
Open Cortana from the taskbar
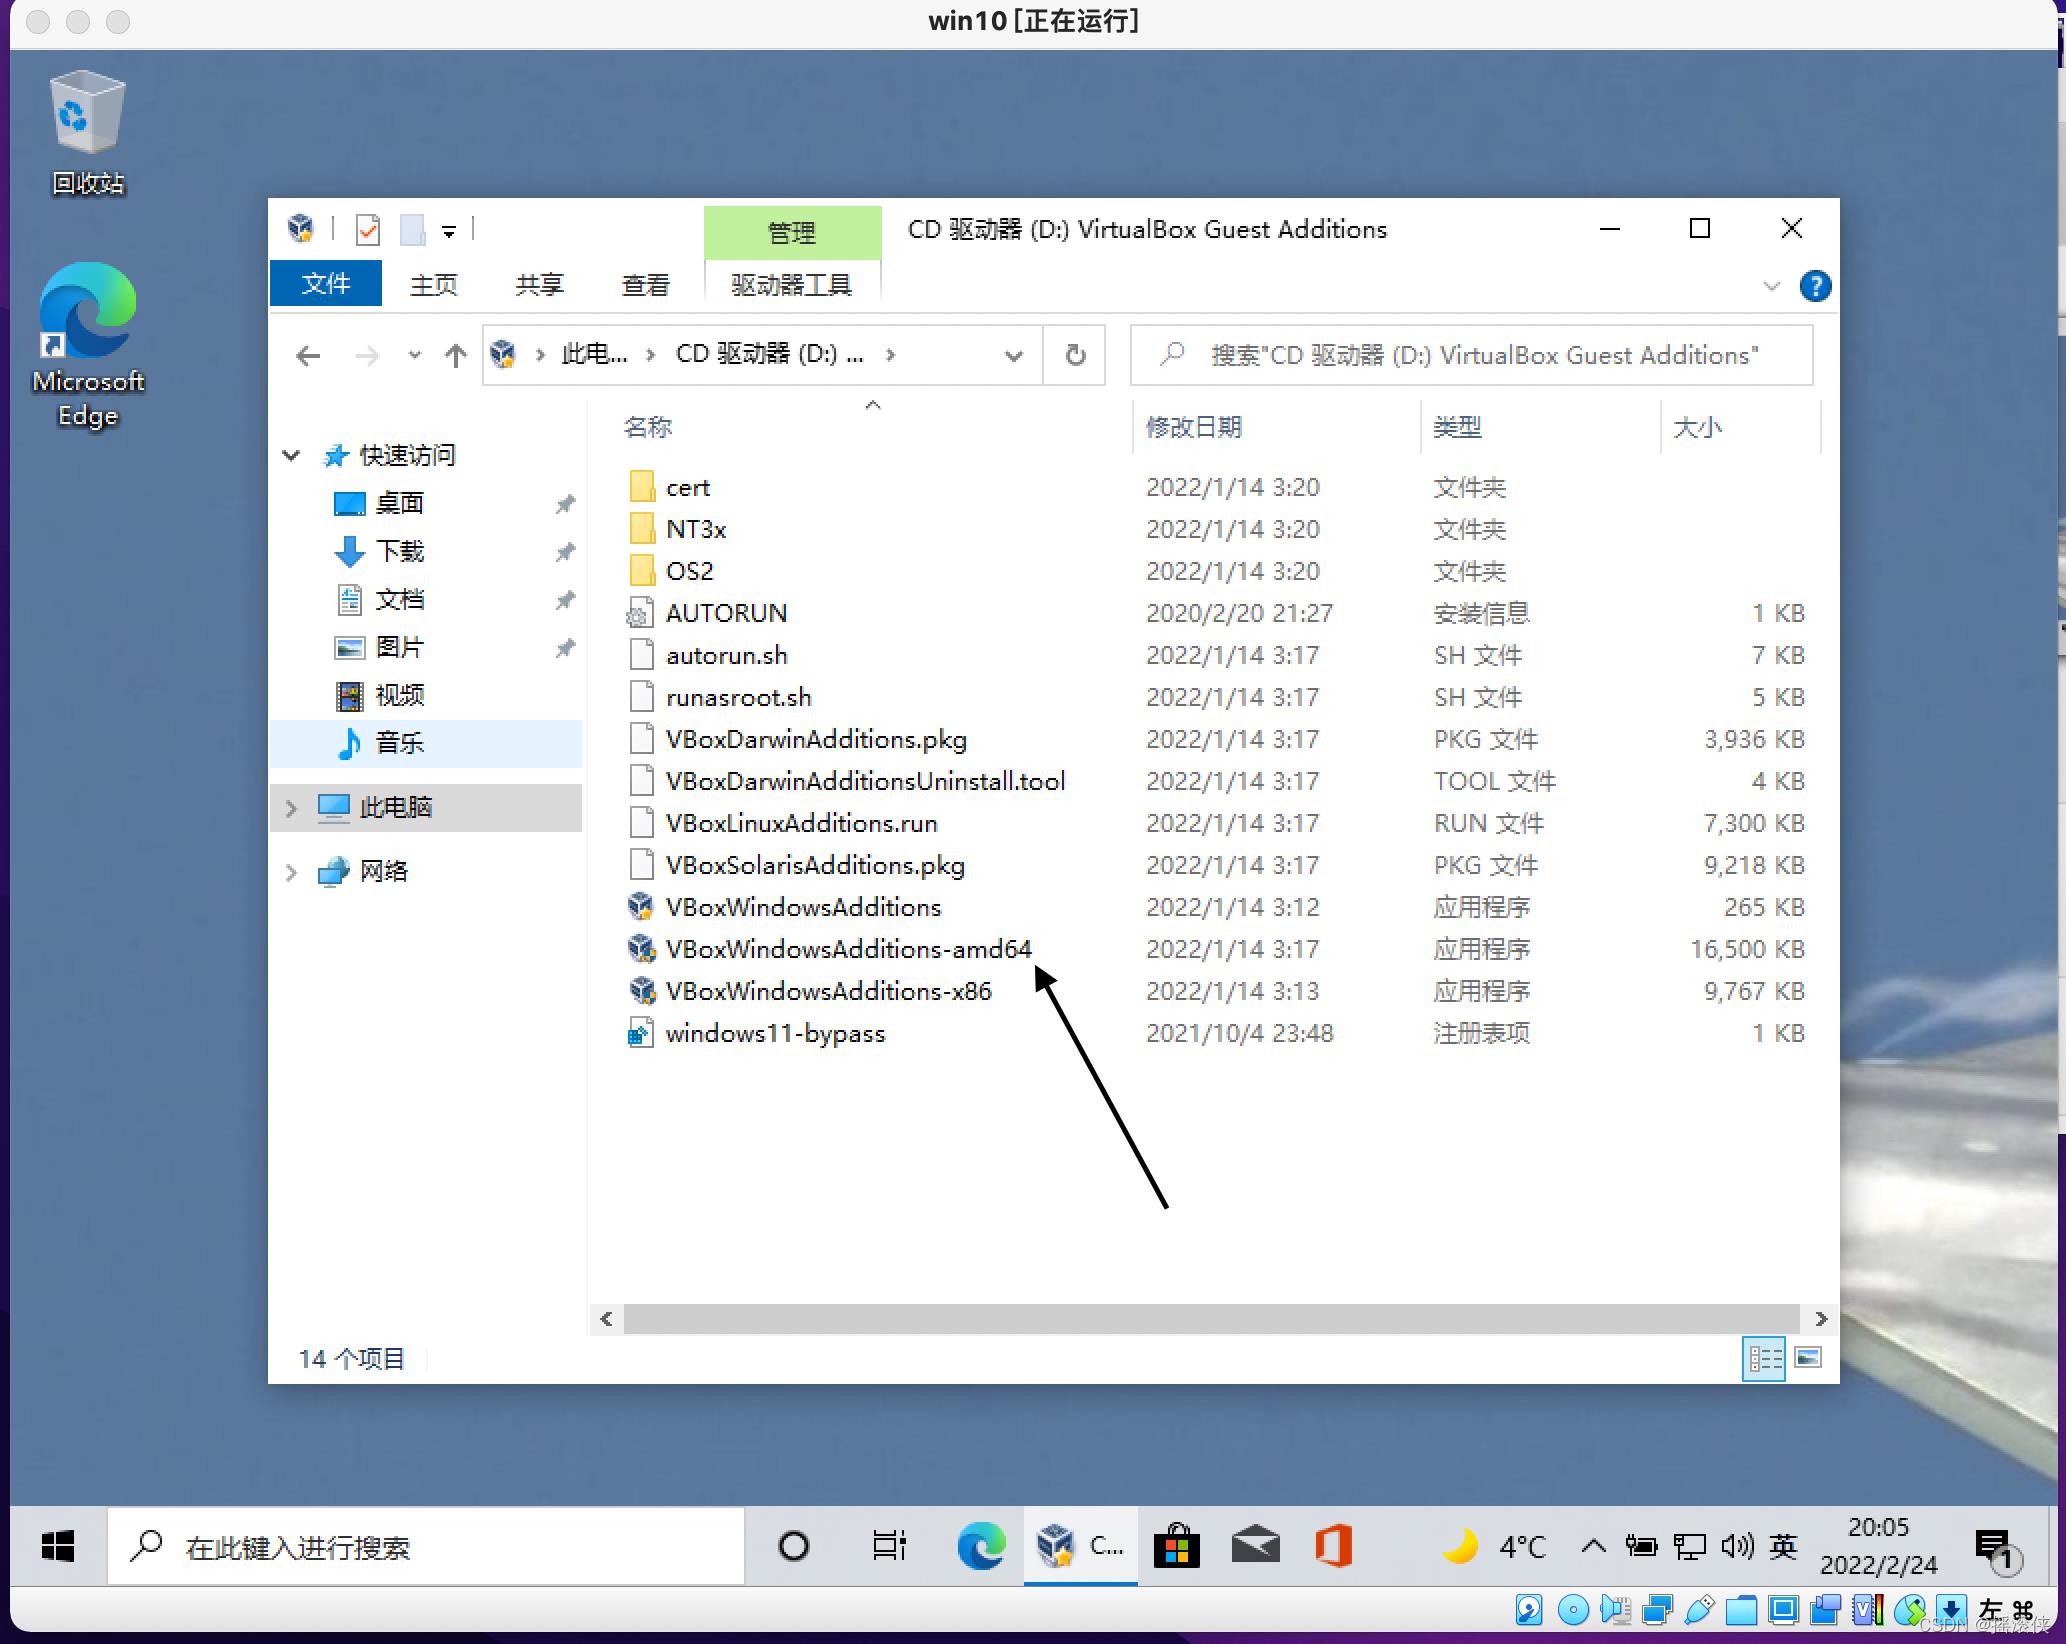click(794, 1547)
